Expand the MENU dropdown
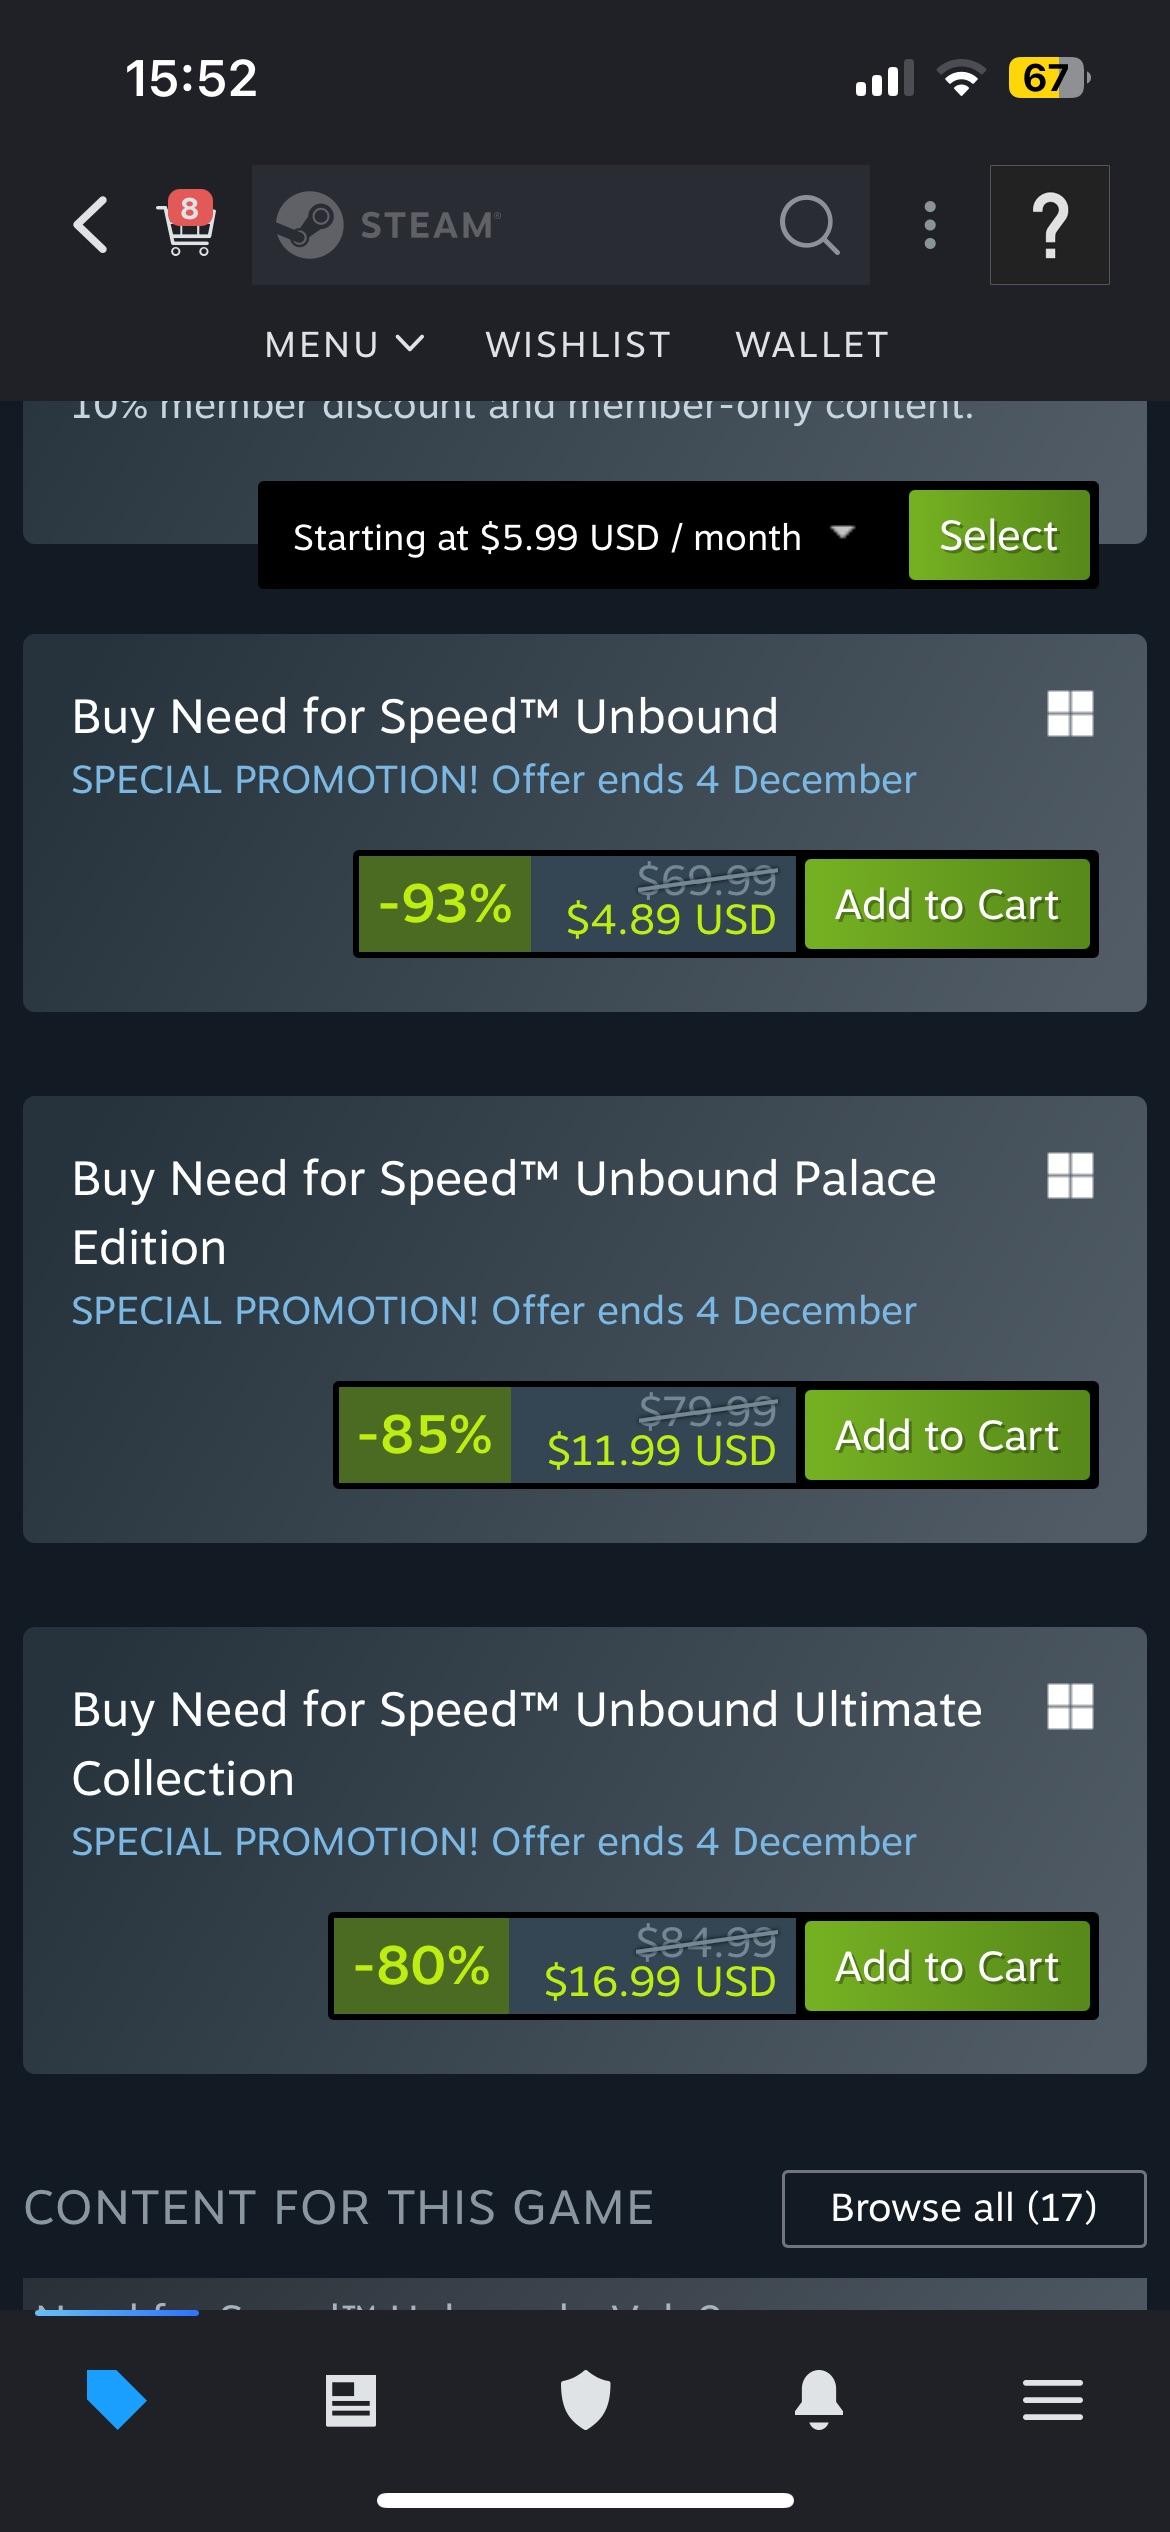Viewport: 1170px width, 2532px height. pyautogui.click(x=344, y=344)
